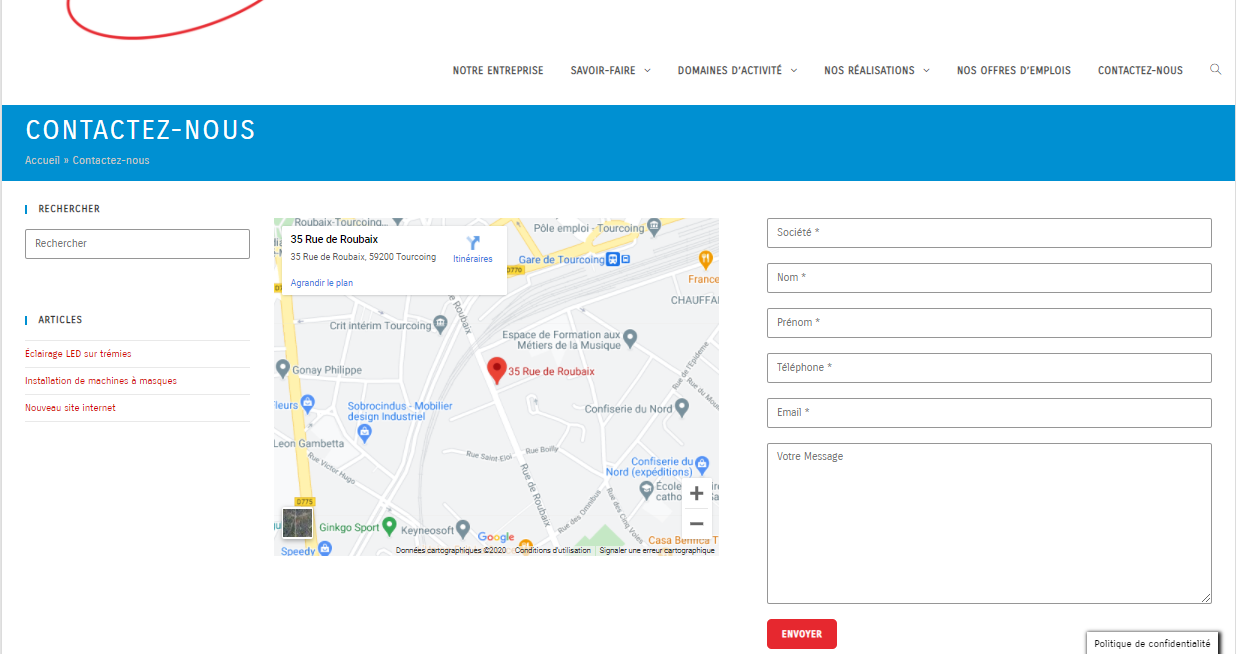Image resolution: width=1236 pixels, height=654 pixels.
Task: Focus the Rechercher sidebar search field
Action: point(137,244)
